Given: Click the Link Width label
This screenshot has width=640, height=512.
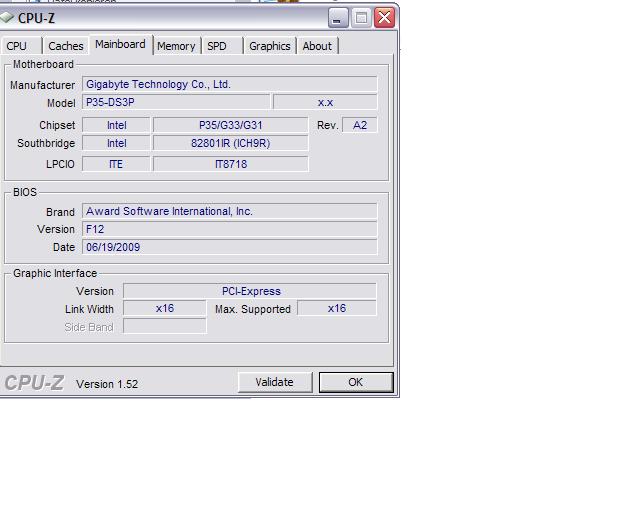Looking at the screenshot, I should 89,309.
